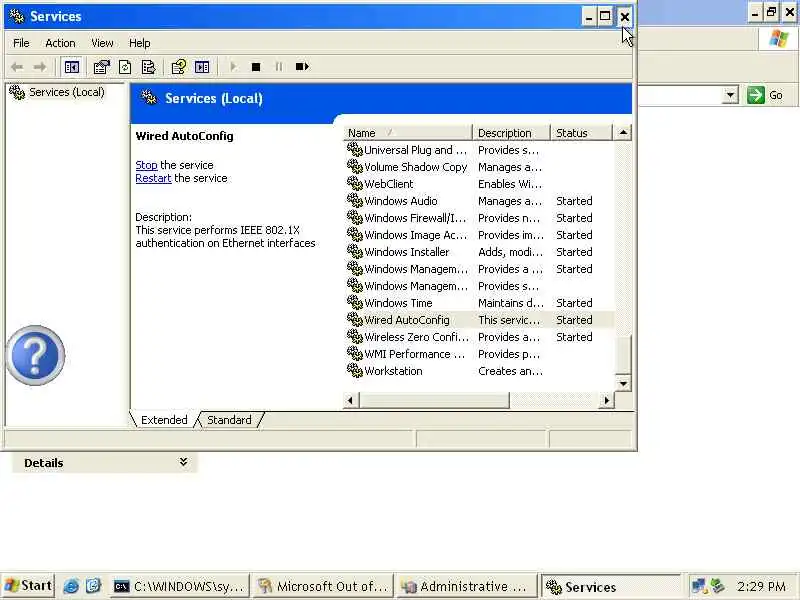Select the Wired AutoConfig service row
Screen dimensions: 800x600
tap(479, 320)
